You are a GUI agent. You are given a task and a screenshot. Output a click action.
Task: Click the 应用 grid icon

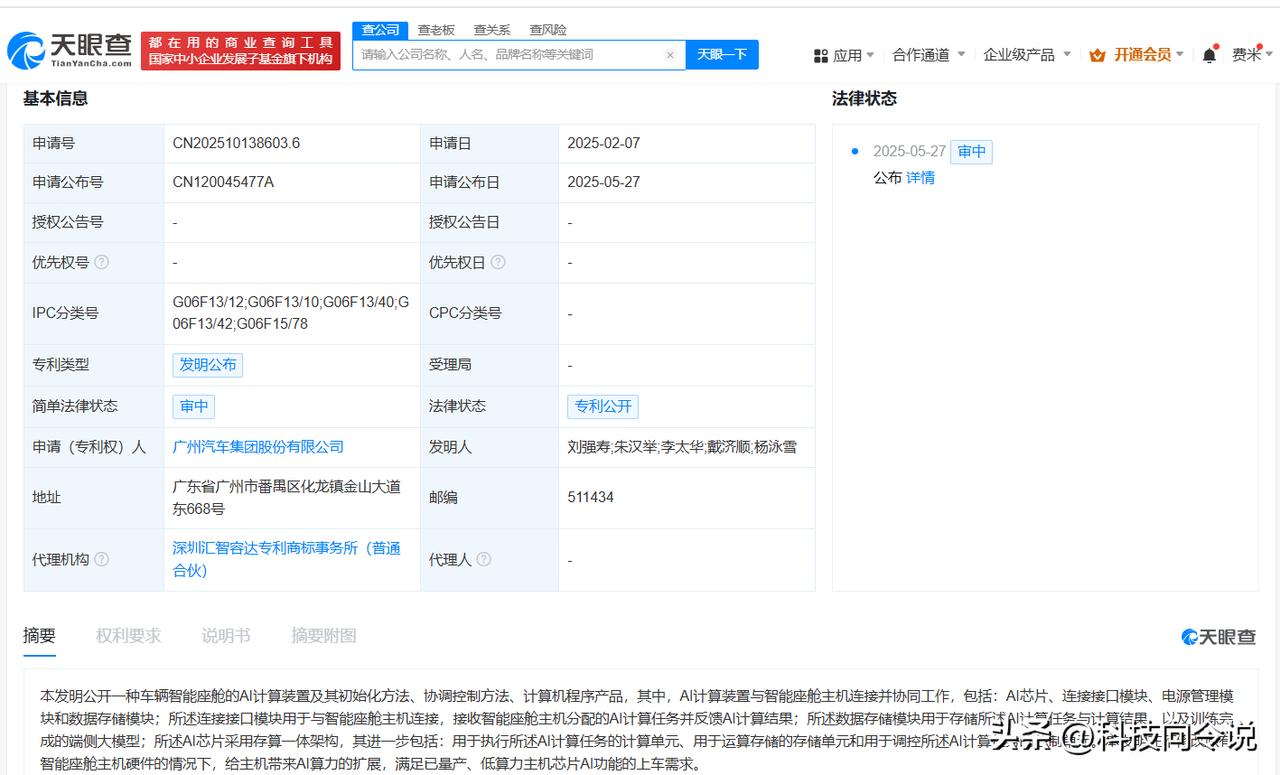click(821, 56)
